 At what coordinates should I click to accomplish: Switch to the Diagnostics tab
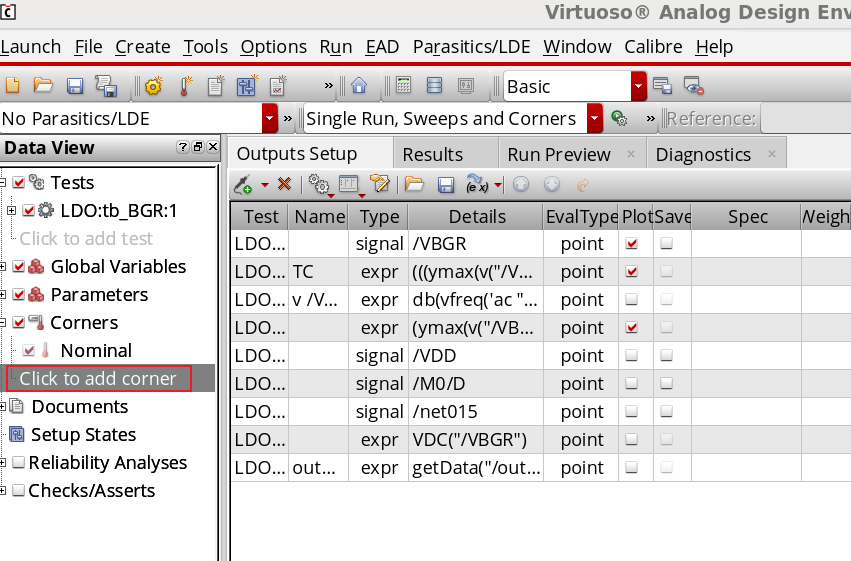pos(703,155)
